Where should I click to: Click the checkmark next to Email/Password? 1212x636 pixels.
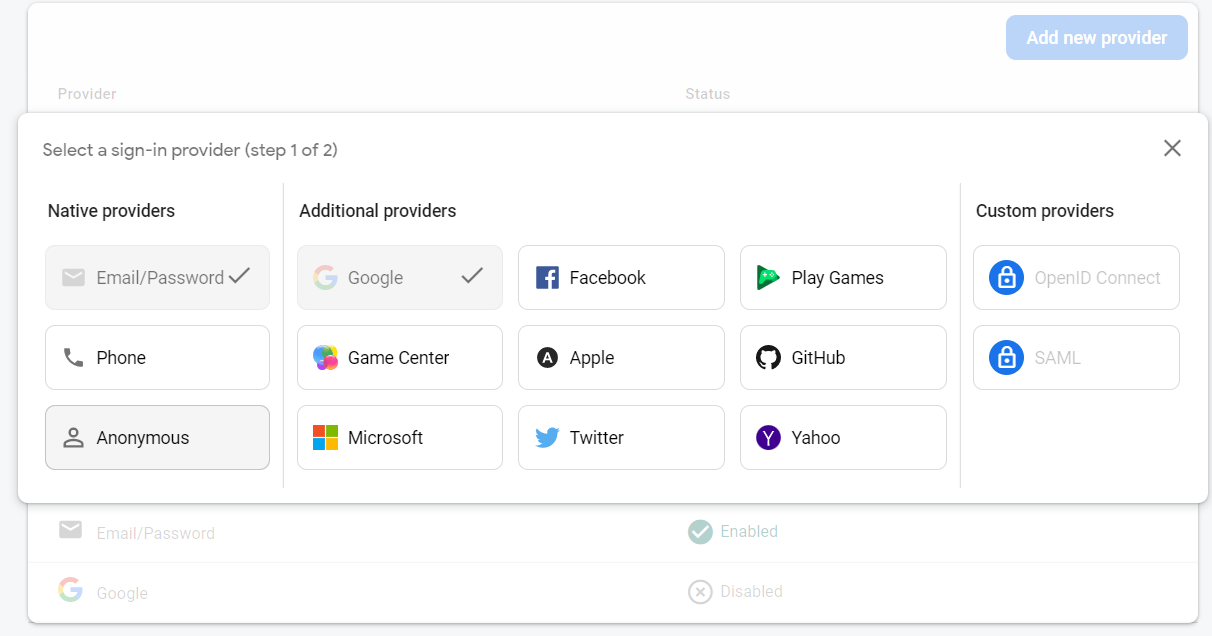click(239, 277)
